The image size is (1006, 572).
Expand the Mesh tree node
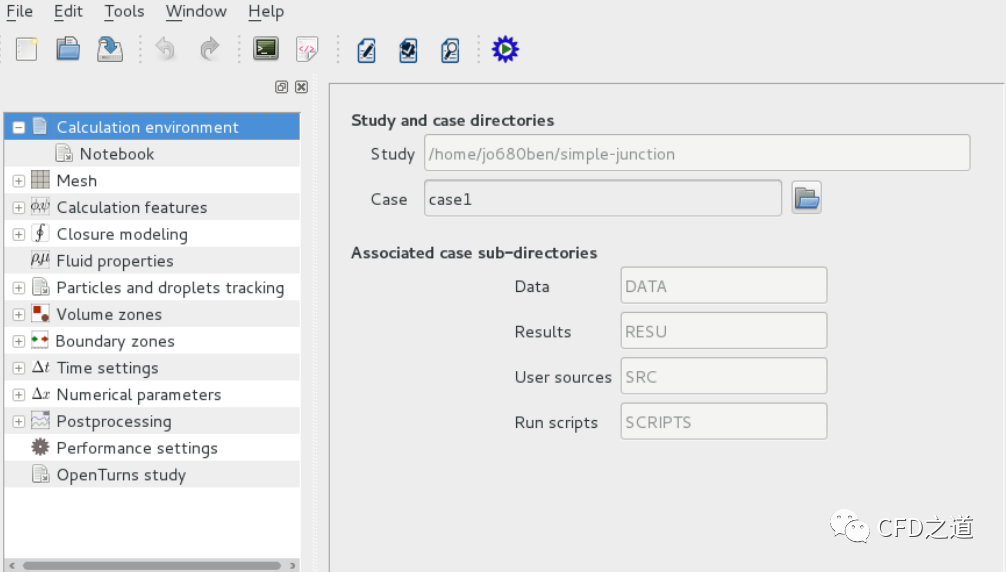pos(18,181)
